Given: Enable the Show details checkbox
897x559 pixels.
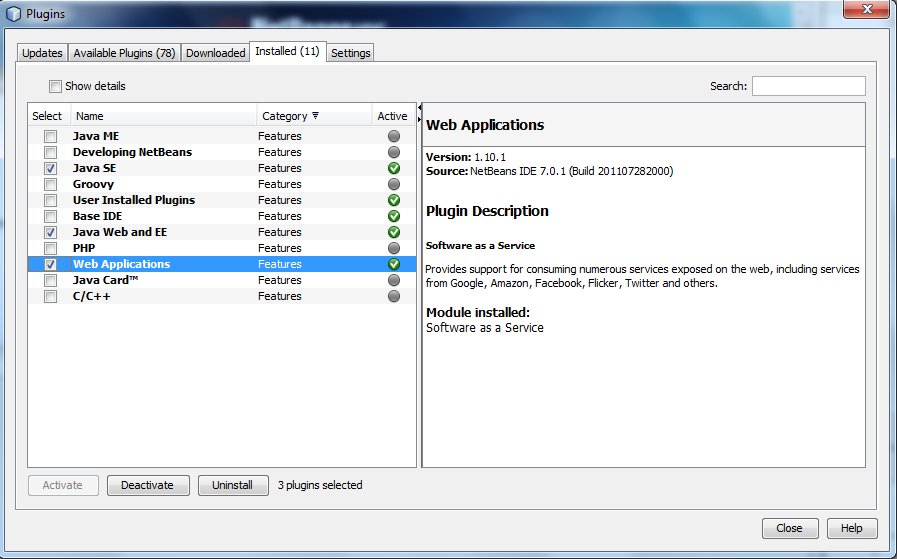Looking at the screenshot, I should pyautogui.click(x=55, y=86).
